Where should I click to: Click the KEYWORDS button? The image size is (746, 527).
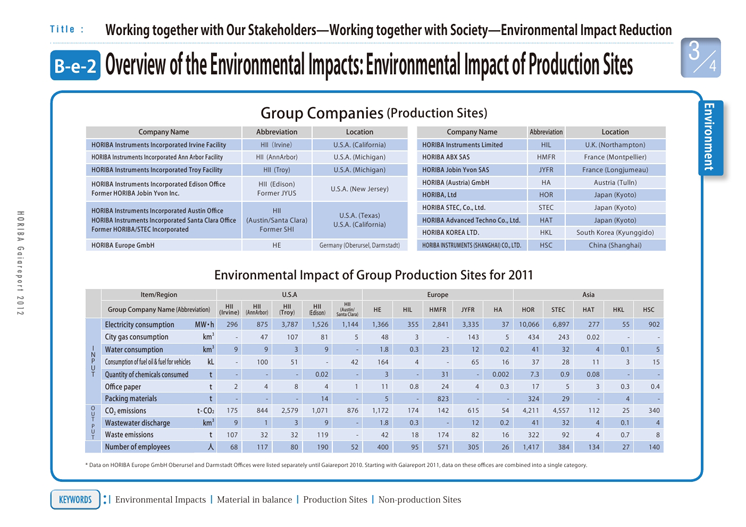(75, 499)
